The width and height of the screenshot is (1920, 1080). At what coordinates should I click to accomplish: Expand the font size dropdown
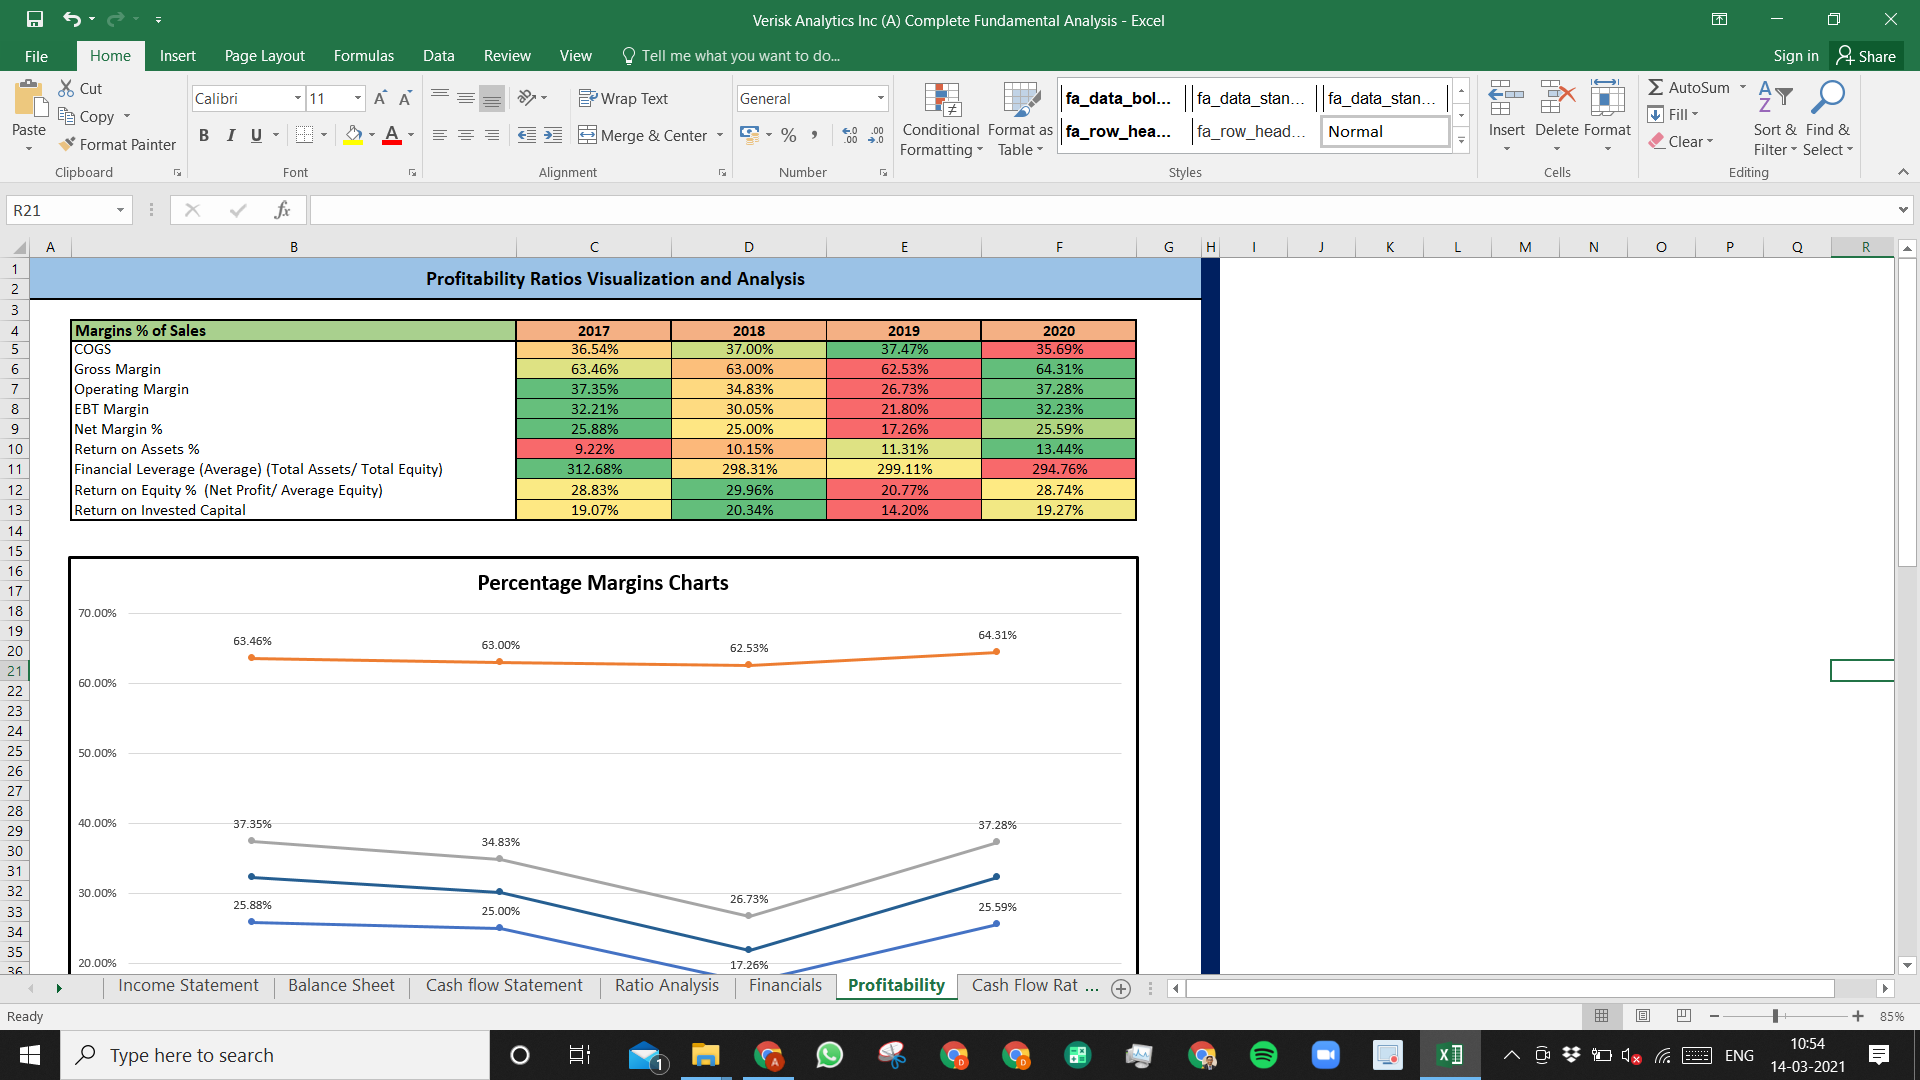pos(358,98)
